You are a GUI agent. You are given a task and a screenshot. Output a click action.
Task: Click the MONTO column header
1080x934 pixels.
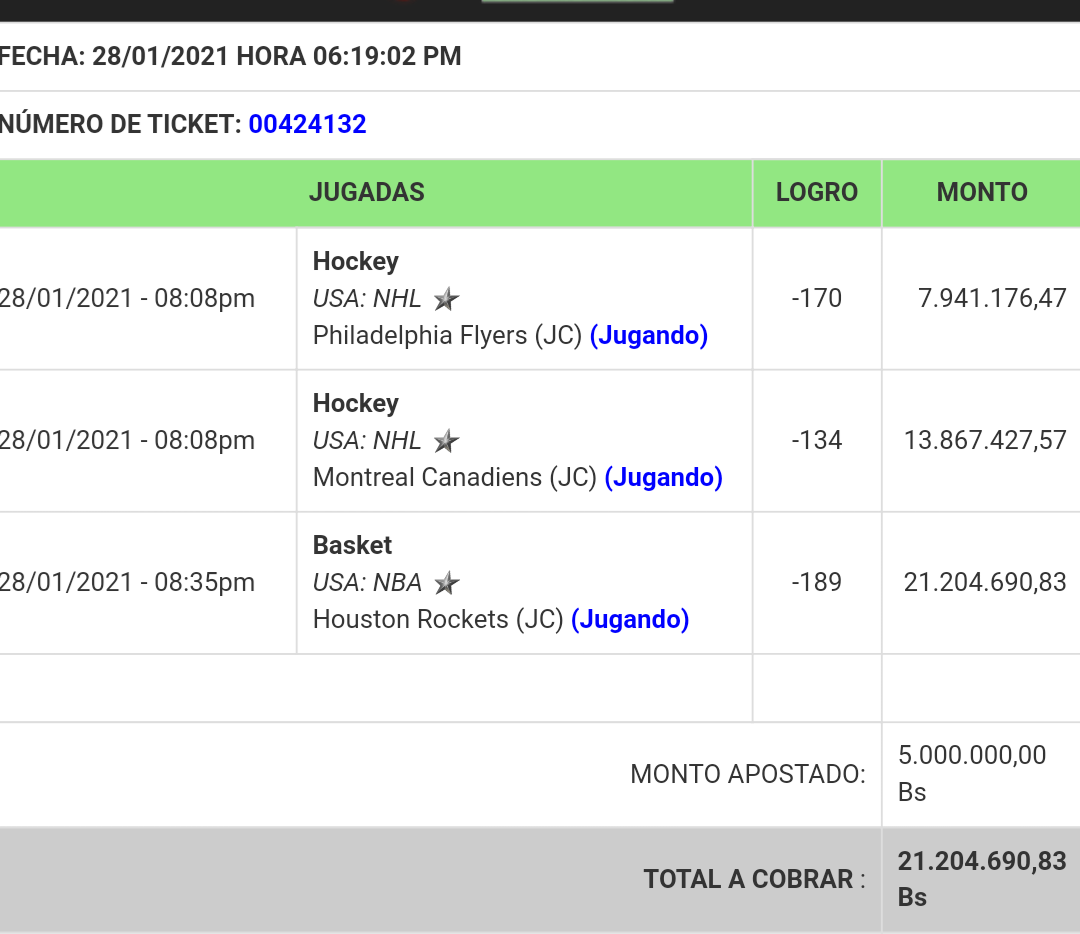982,192
